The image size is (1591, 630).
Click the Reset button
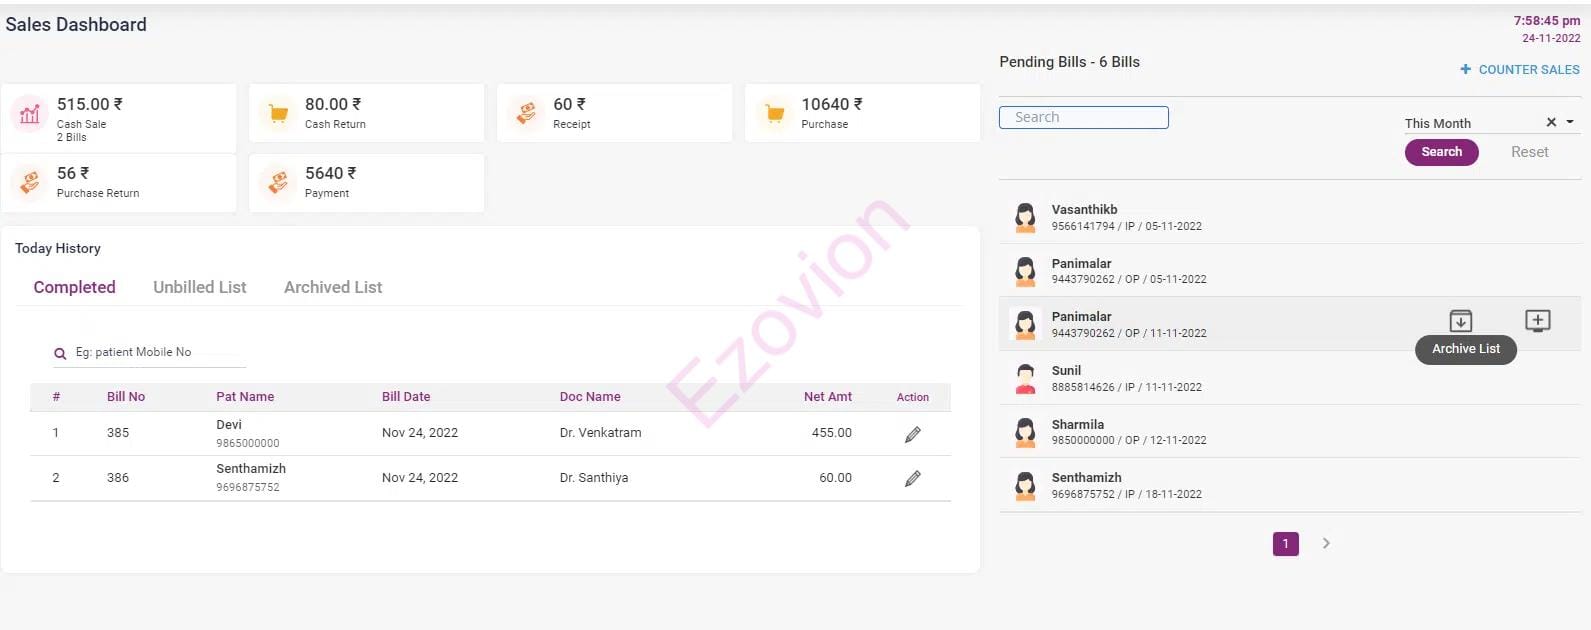1529,152
